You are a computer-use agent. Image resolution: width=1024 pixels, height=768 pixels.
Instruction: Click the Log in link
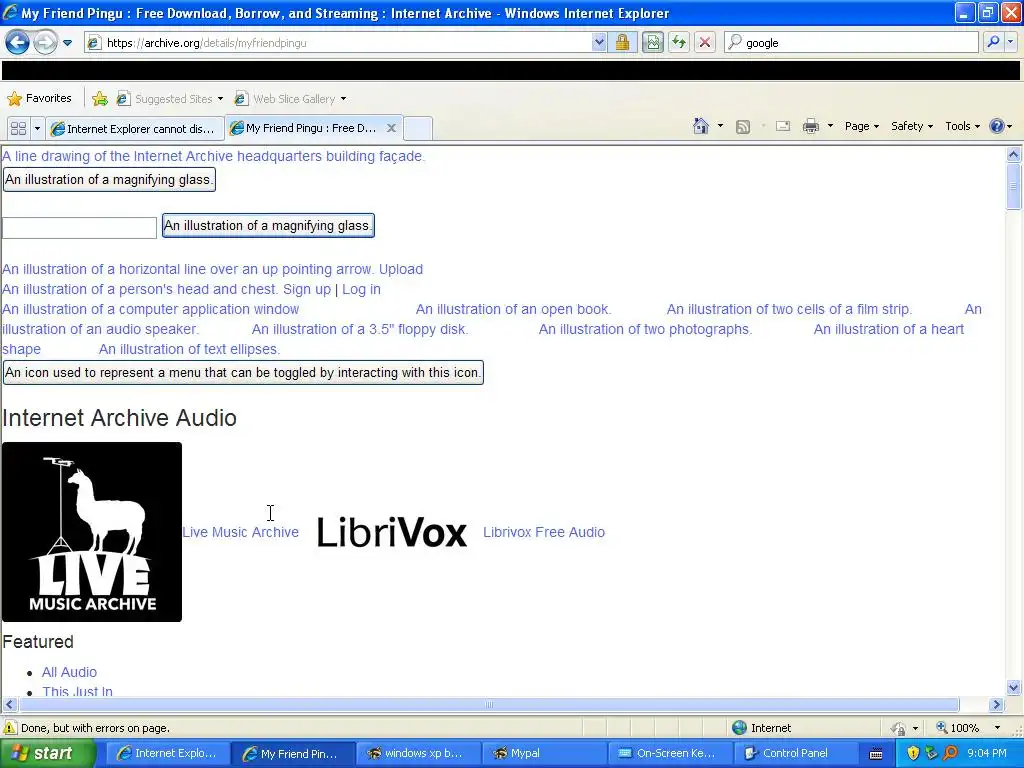(361, 289)
